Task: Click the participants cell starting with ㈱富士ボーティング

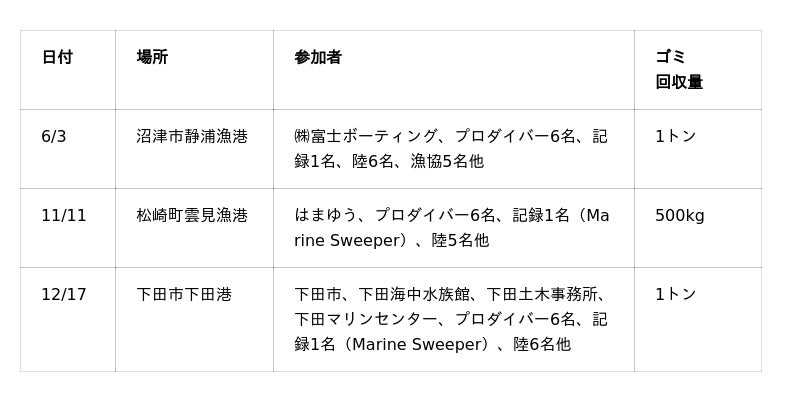Action: point(451,149)
